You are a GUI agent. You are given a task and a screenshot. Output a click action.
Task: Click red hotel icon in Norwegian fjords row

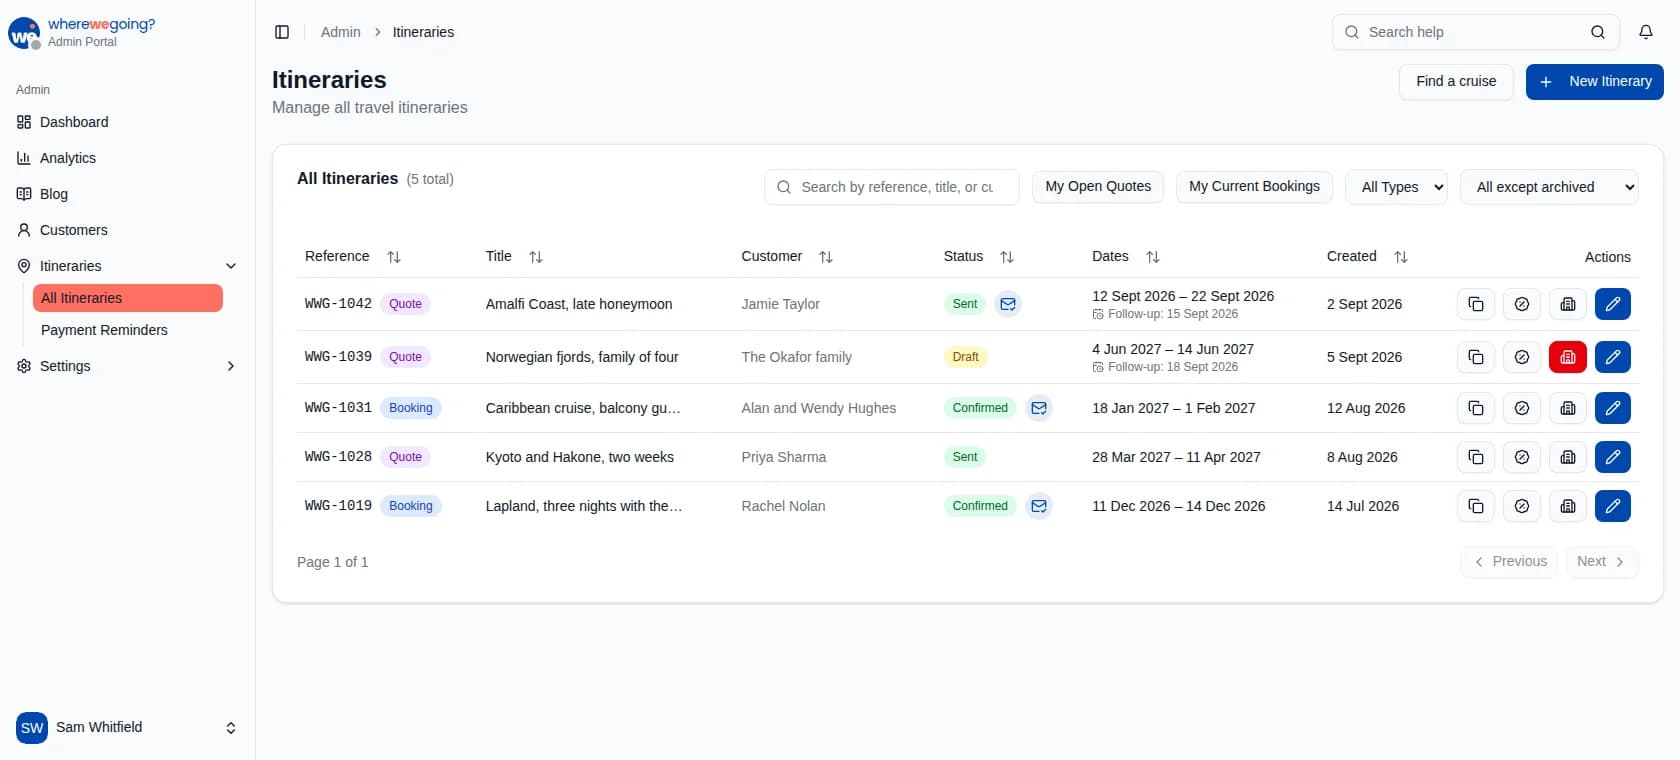click(1568, 357)
